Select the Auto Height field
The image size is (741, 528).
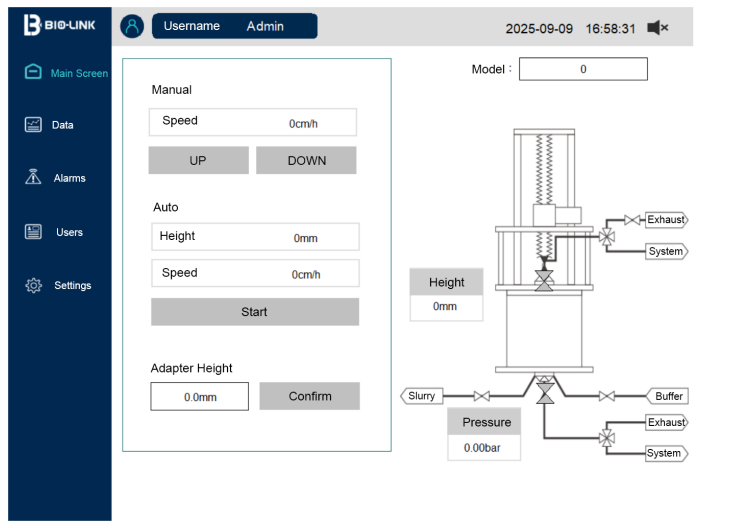pos(254,237)
